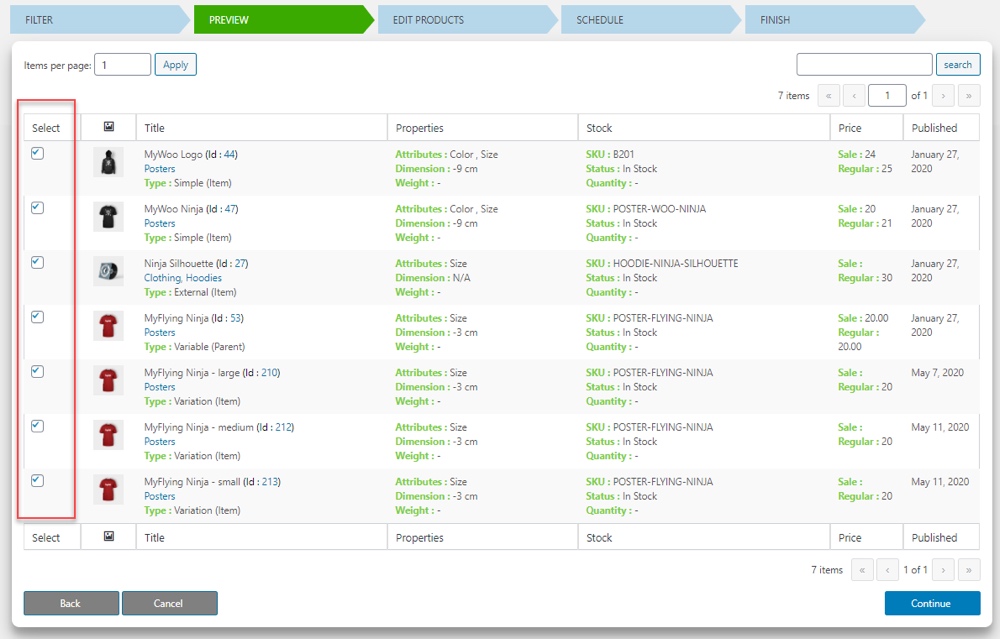Toggle checkbox for MyFlying Ninja - small

pos(37,481)
